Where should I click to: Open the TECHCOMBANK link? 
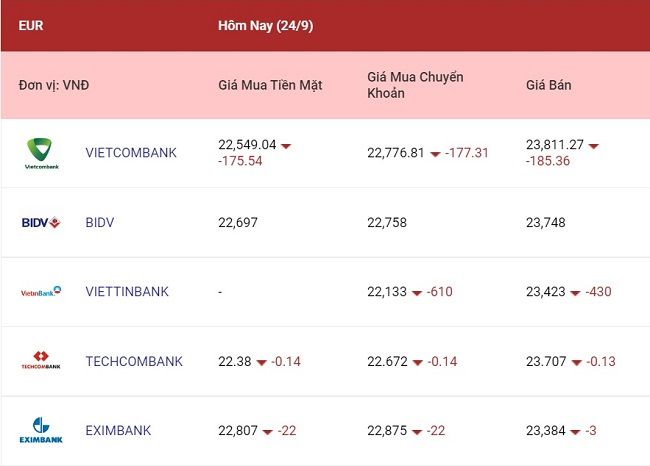coord(134,361)
